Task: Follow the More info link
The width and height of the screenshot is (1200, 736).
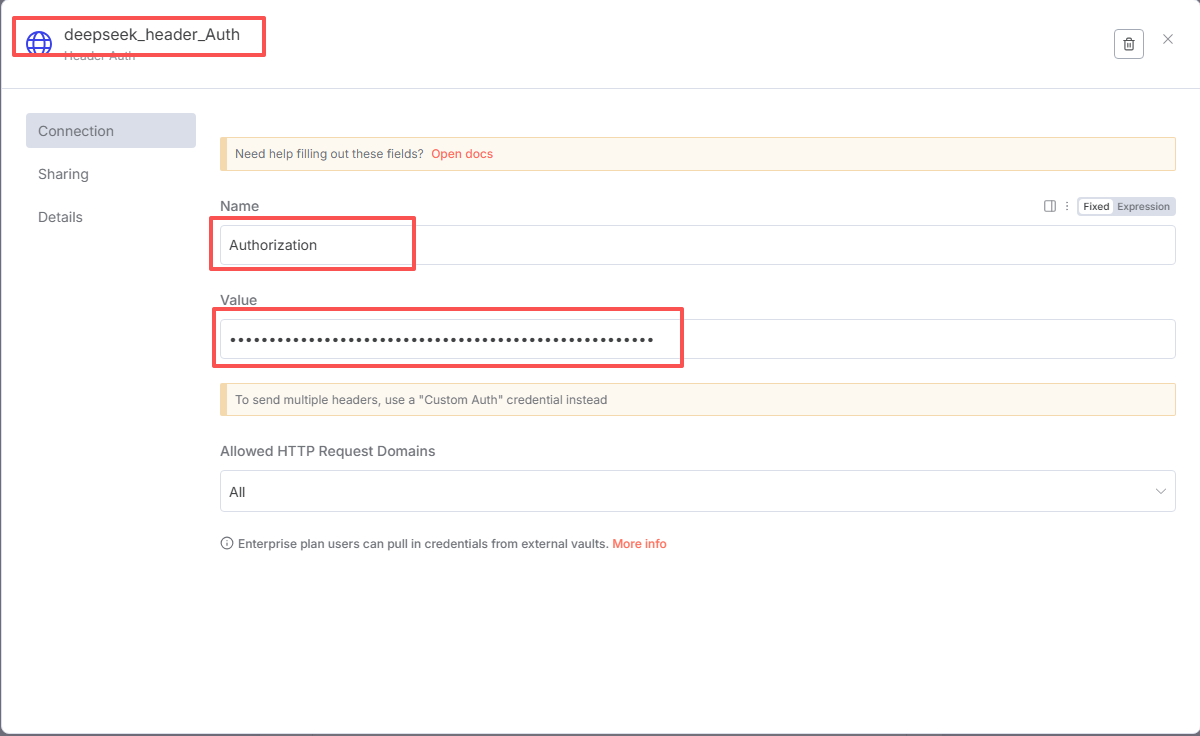Action: 639,544
